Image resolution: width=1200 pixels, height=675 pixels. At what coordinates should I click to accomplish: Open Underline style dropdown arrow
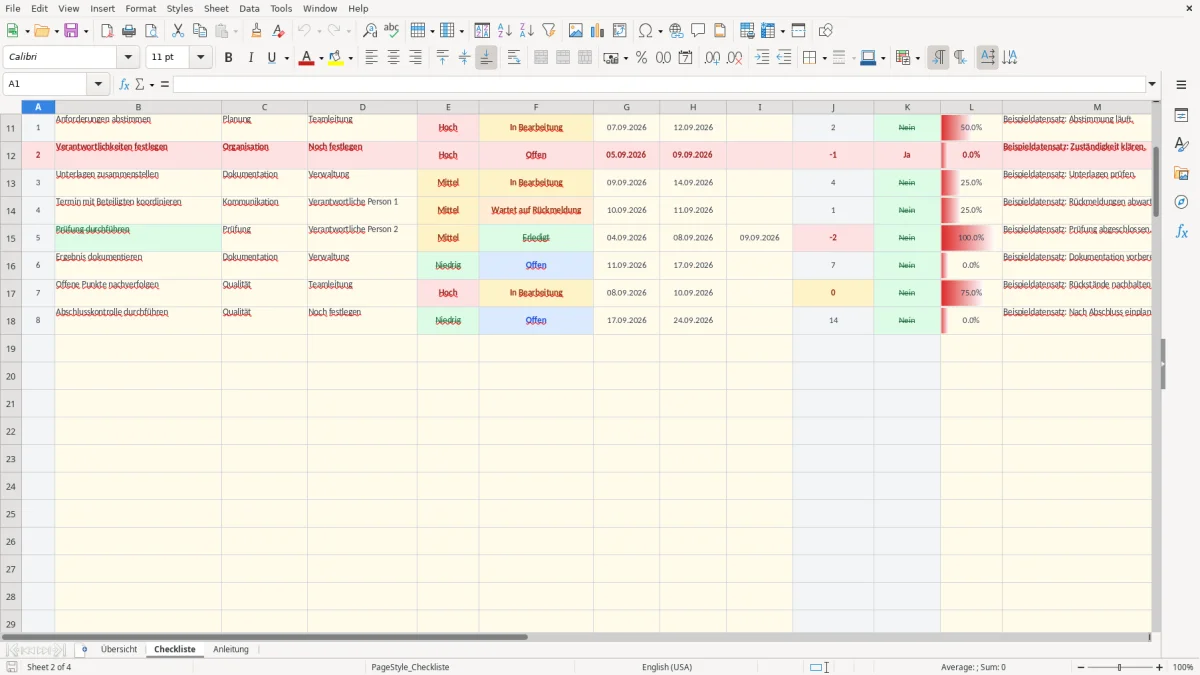(x=286, y=58)
